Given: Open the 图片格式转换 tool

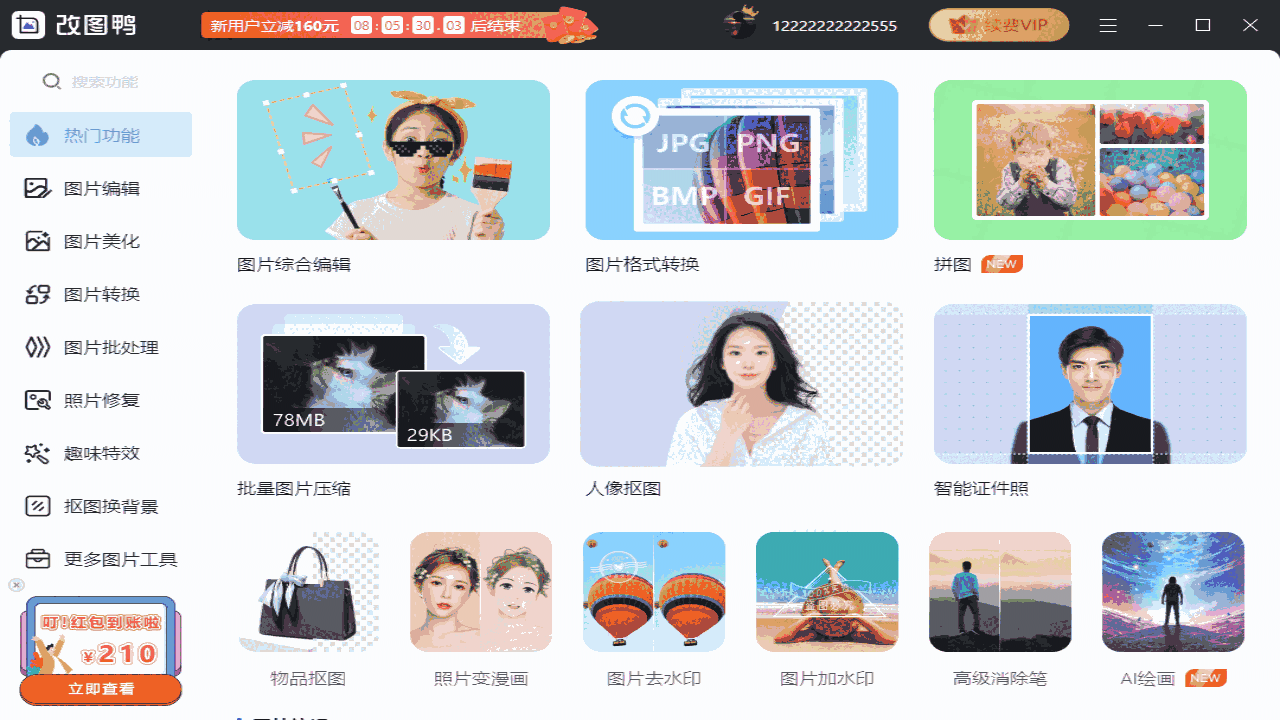Looking at the screenshot, I should click(x=741, y=160).
